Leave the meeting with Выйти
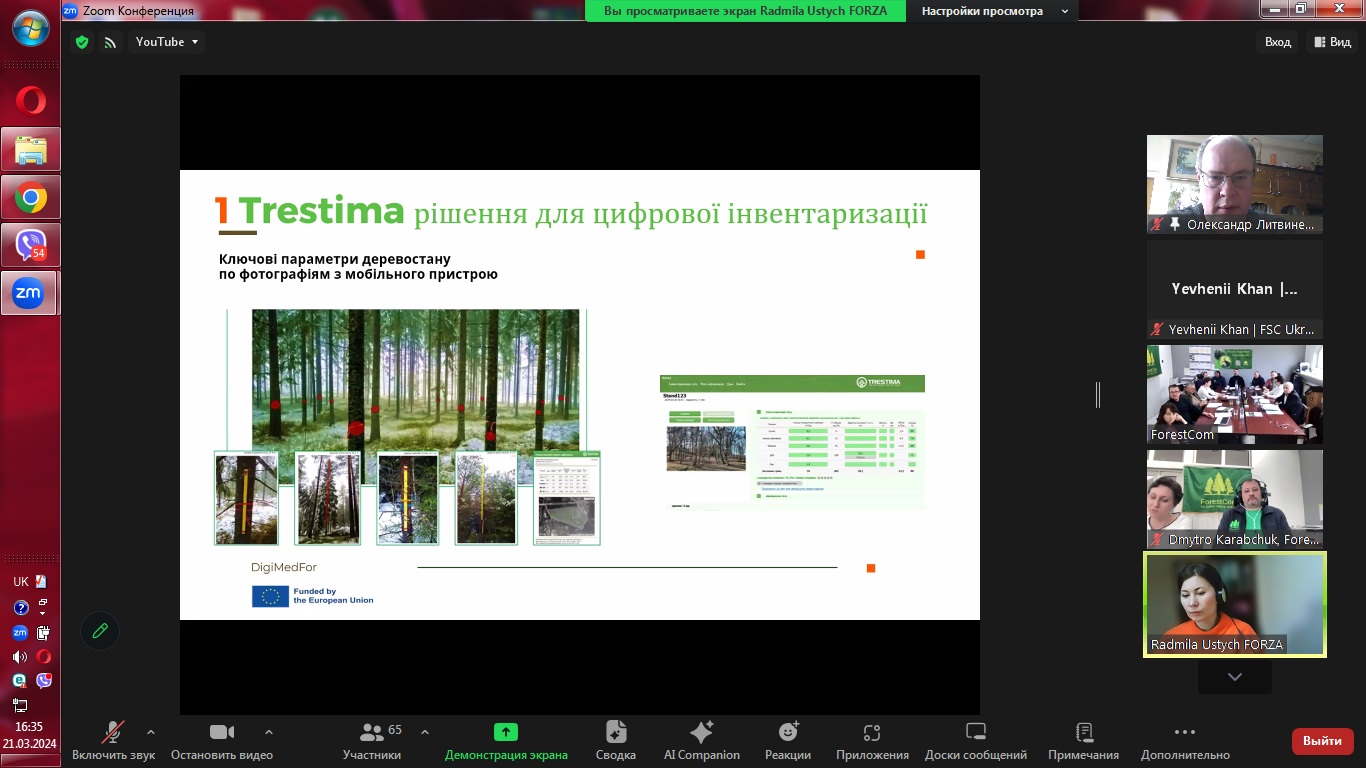The width and height of the screenshot is (1366, 768). (x=1323, y=741)
